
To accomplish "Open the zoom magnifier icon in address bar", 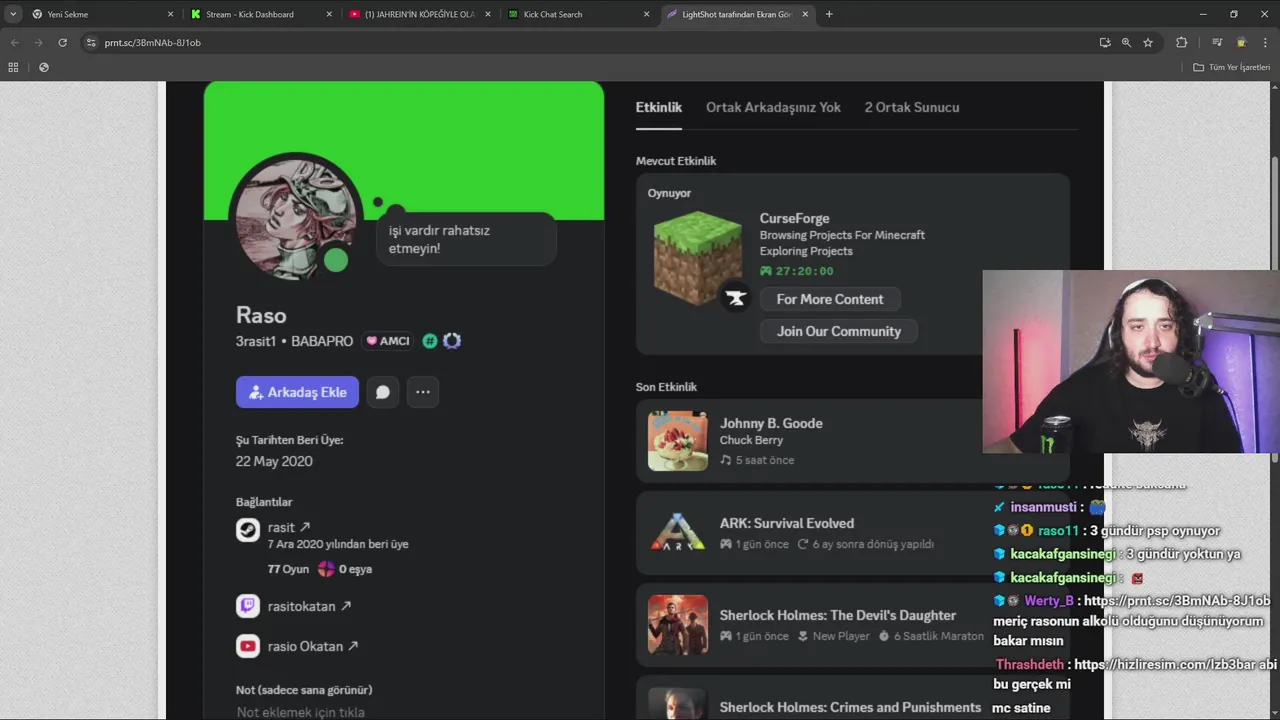I will [1126, 43].
